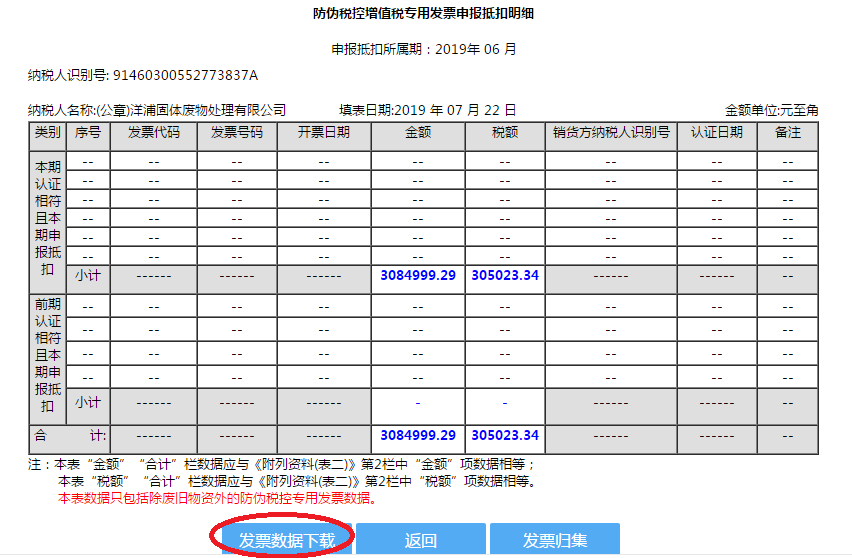Screen dimensions: 852x558
Task: Select the 合计 row 金额 value 3084999.29
Action: point(418,436)
